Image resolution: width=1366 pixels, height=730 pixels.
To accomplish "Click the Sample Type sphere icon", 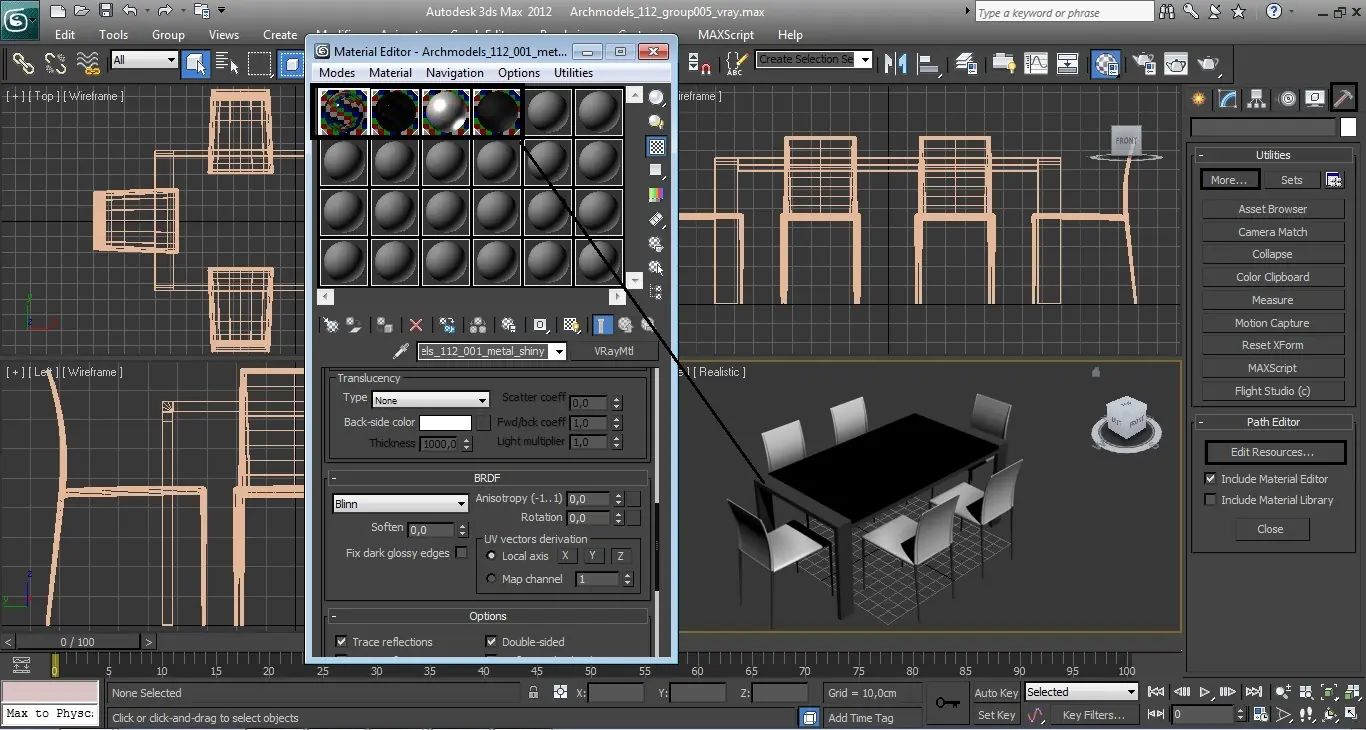I will tap(656, 98).
